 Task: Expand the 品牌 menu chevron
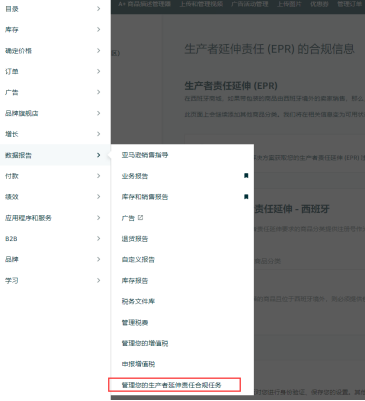(x=98, y=259)
